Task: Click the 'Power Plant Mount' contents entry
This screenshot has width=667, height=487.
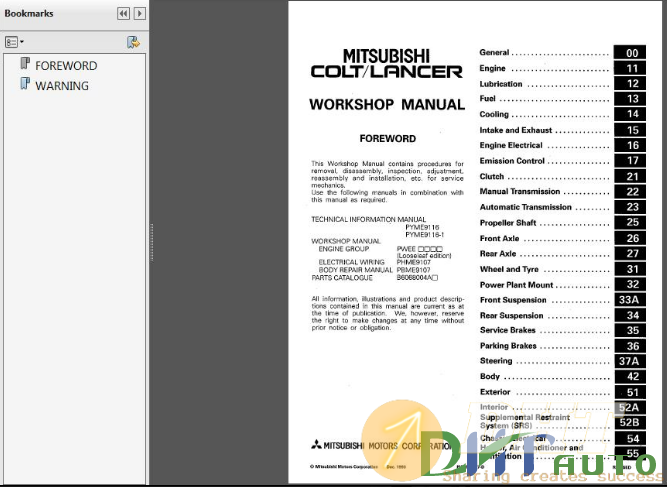Action: coord(516,285)
